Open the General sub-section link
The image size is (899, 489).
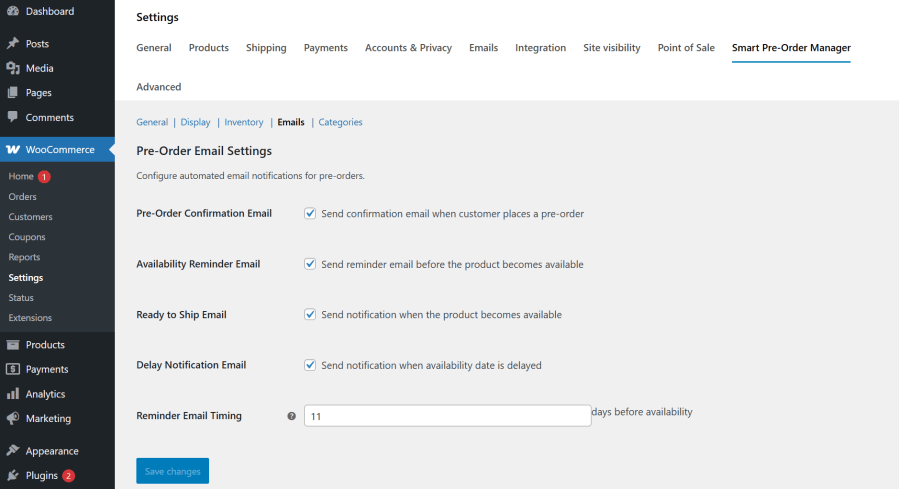click(152, 122)
